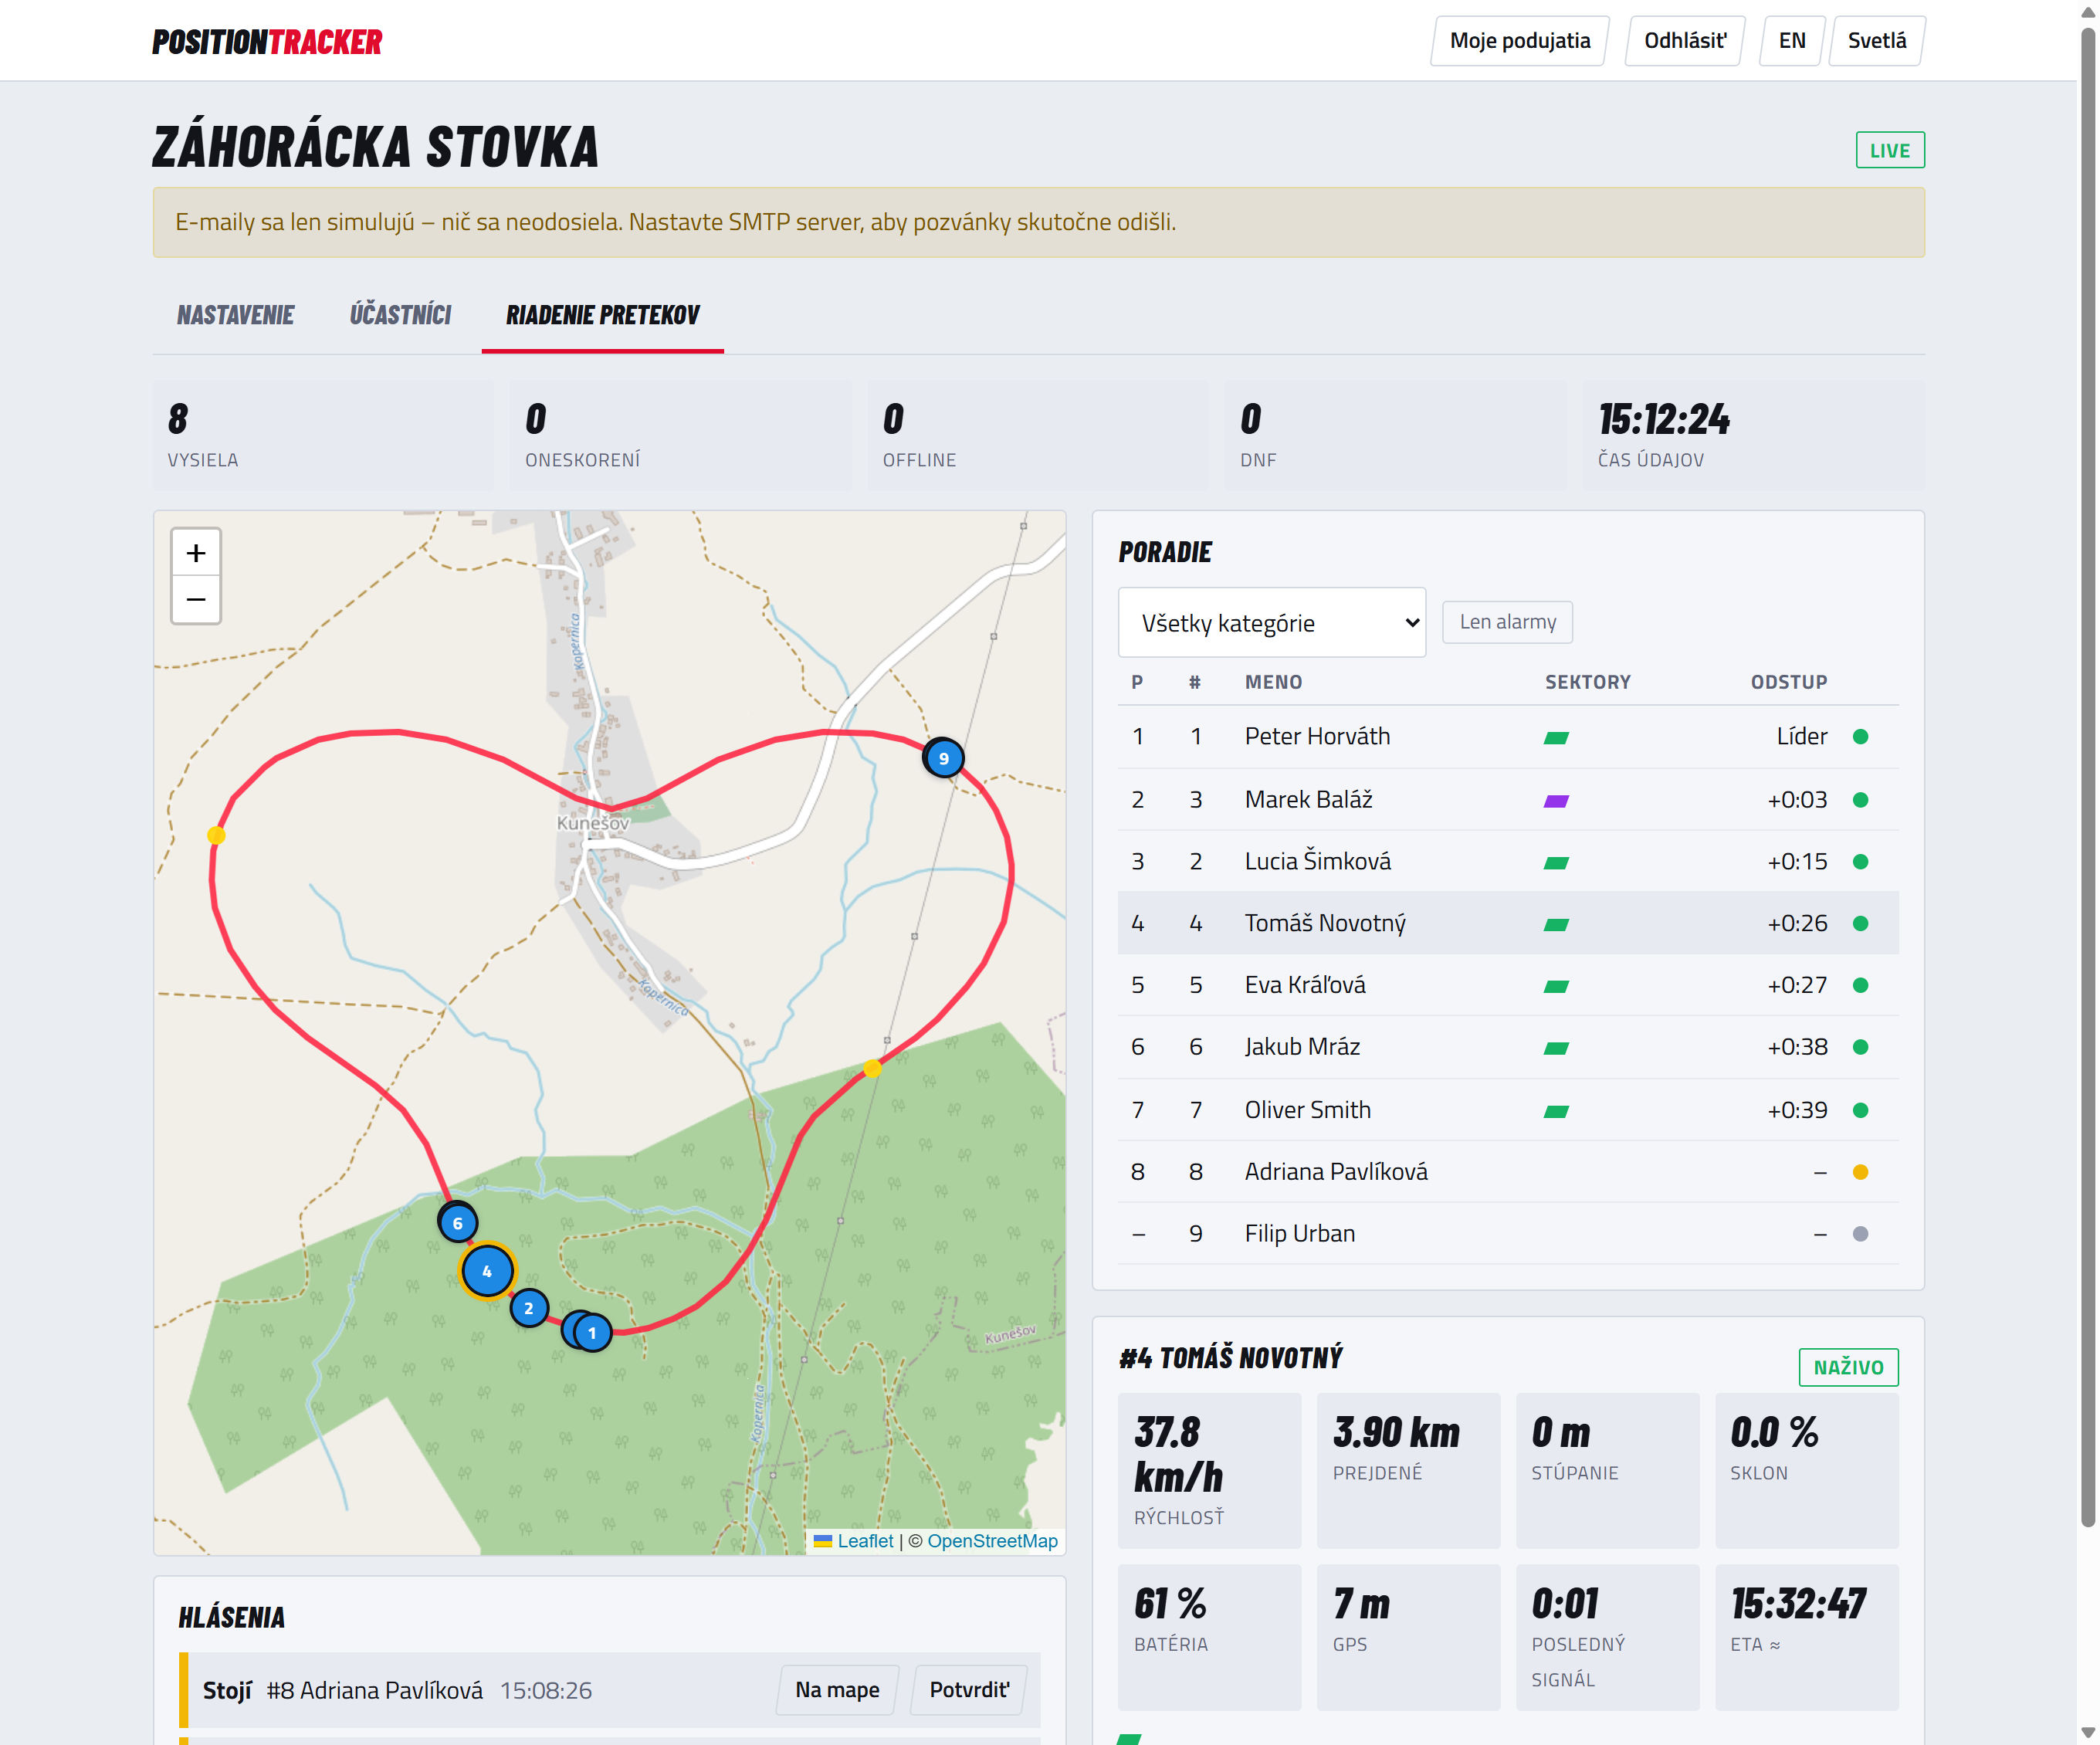Switch theme with Svetlá button
Image resolution: width=2100 pixels, height=1745 pixels.
1876,41
